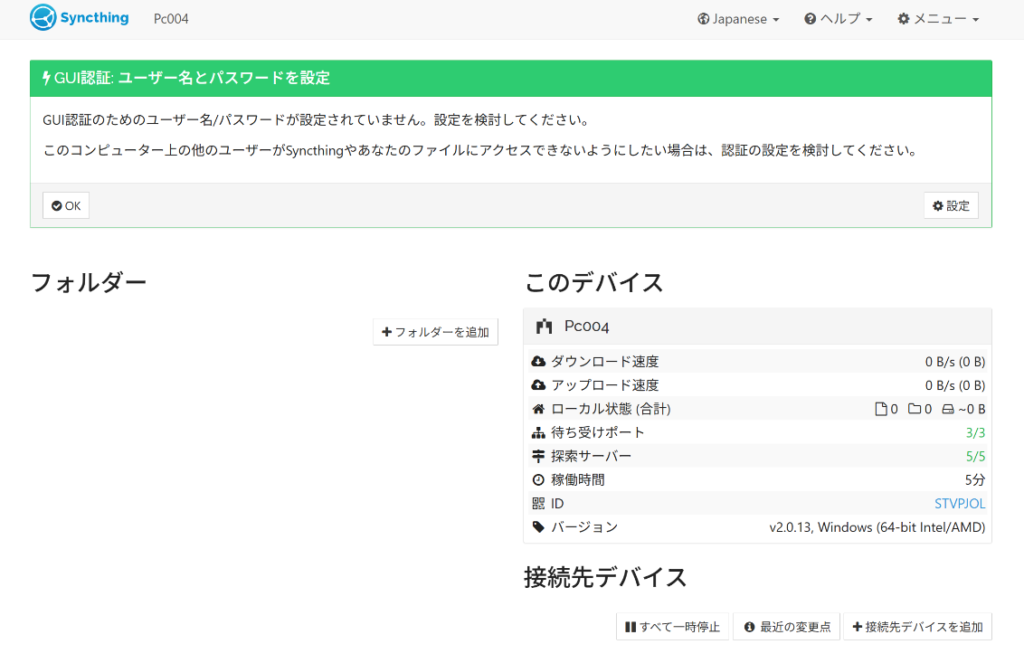Click the download speed cloud icon
The image size is (1024, 663).
click(x=538, y=361)
